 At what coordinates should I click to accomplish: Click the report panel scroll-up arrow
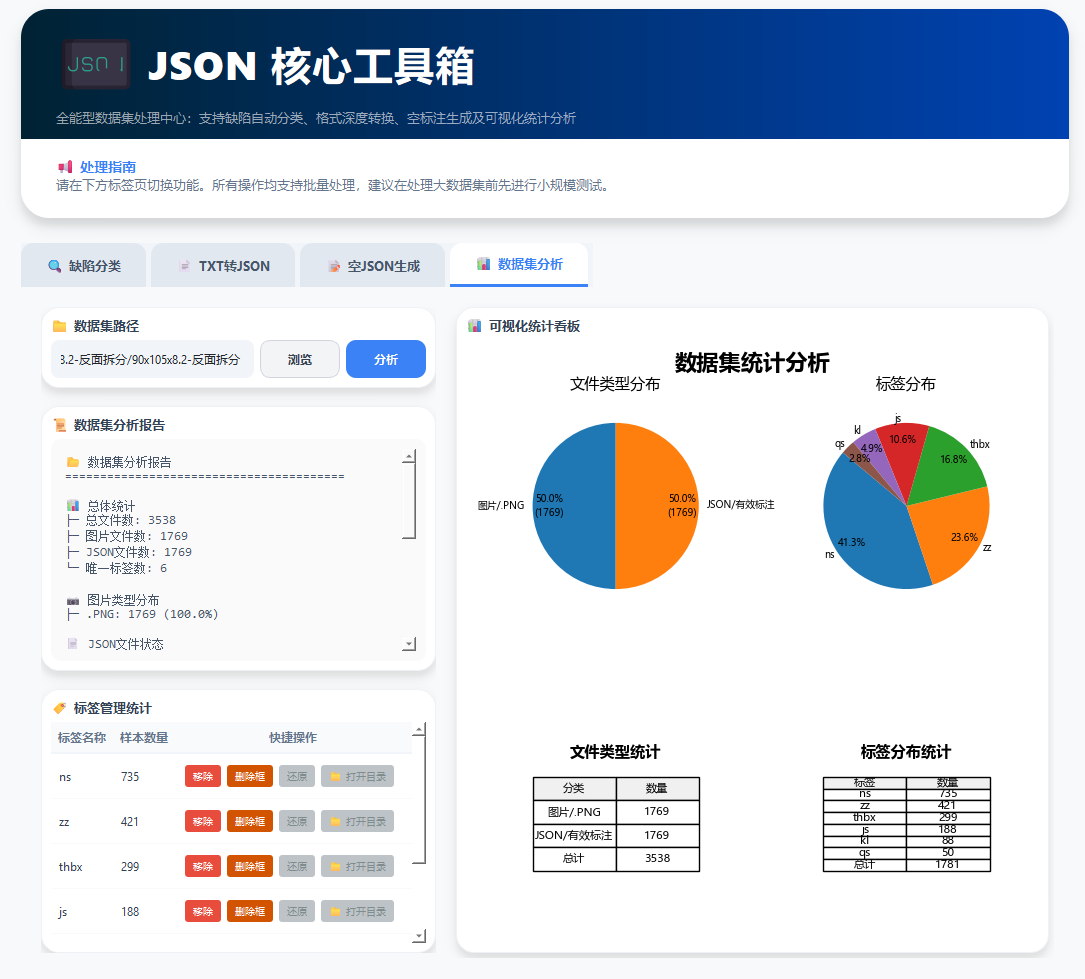[x=410, y=456]
